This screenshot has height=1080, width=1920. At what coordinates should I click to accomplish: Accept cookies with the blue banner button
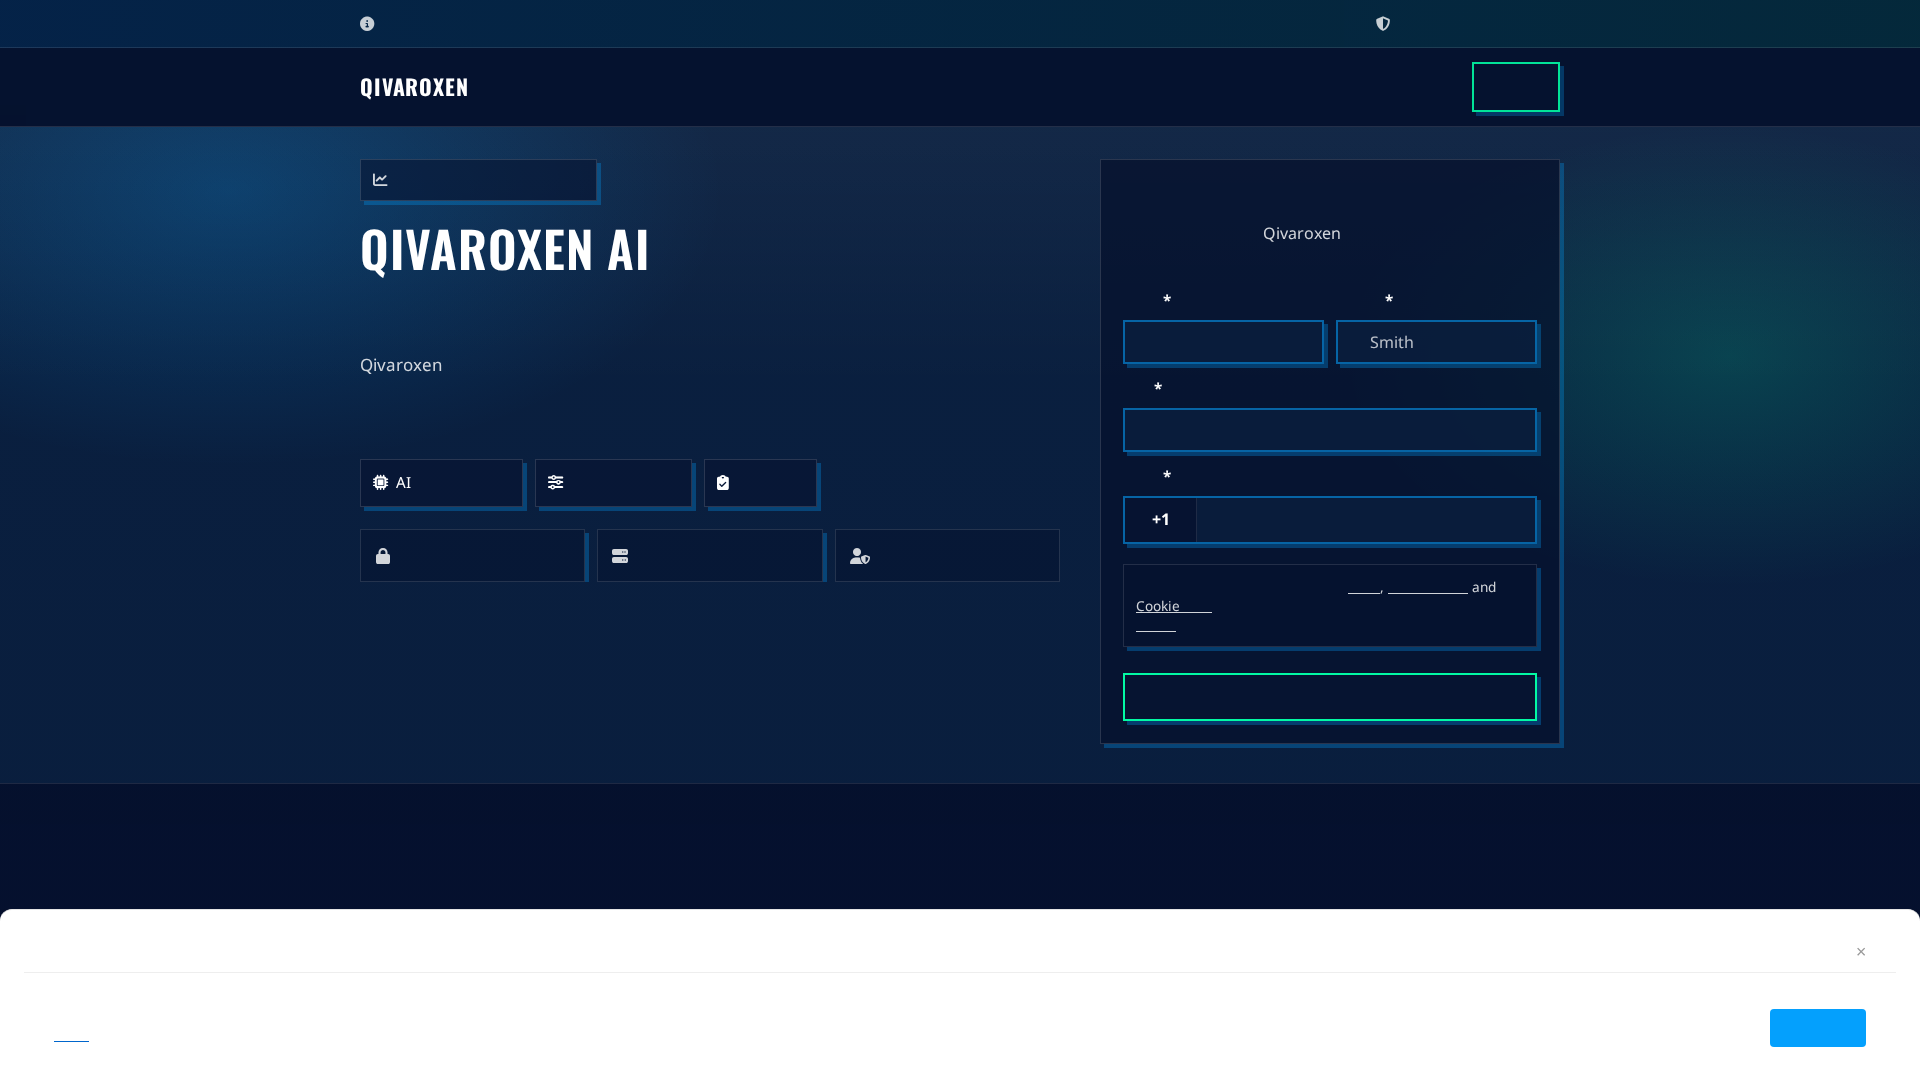point(1817,1027)
